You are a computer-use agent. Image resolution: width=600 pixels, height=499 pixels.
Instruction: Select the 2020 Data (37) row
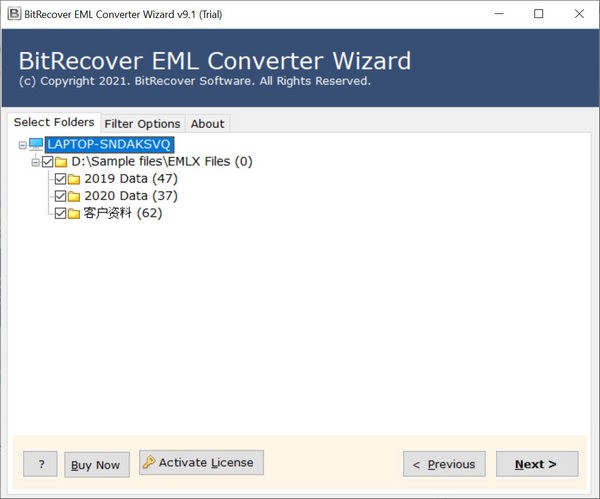pyautogui.click(x=131, y=196)
